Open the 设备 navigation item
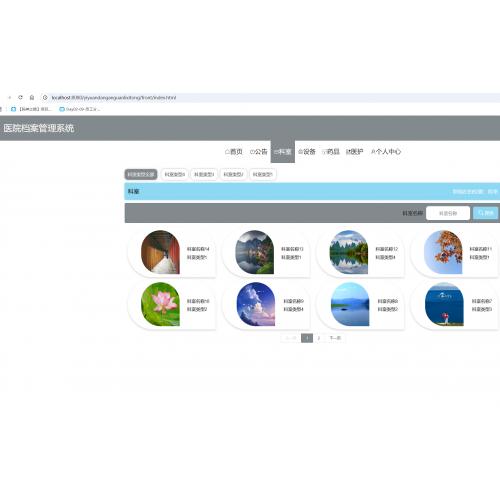Viewport: 500px width, 500px height. (307, 152)
